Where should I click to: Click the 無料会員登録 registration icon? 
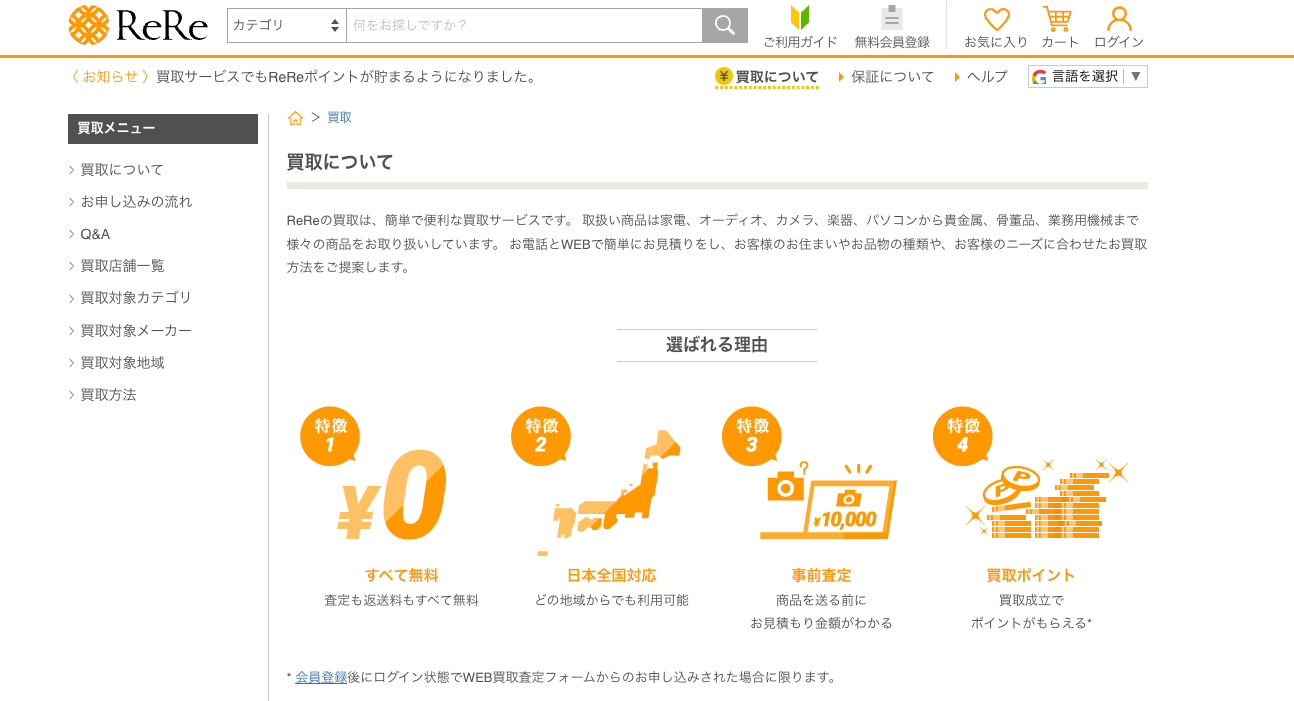click(x=890, y=17)
